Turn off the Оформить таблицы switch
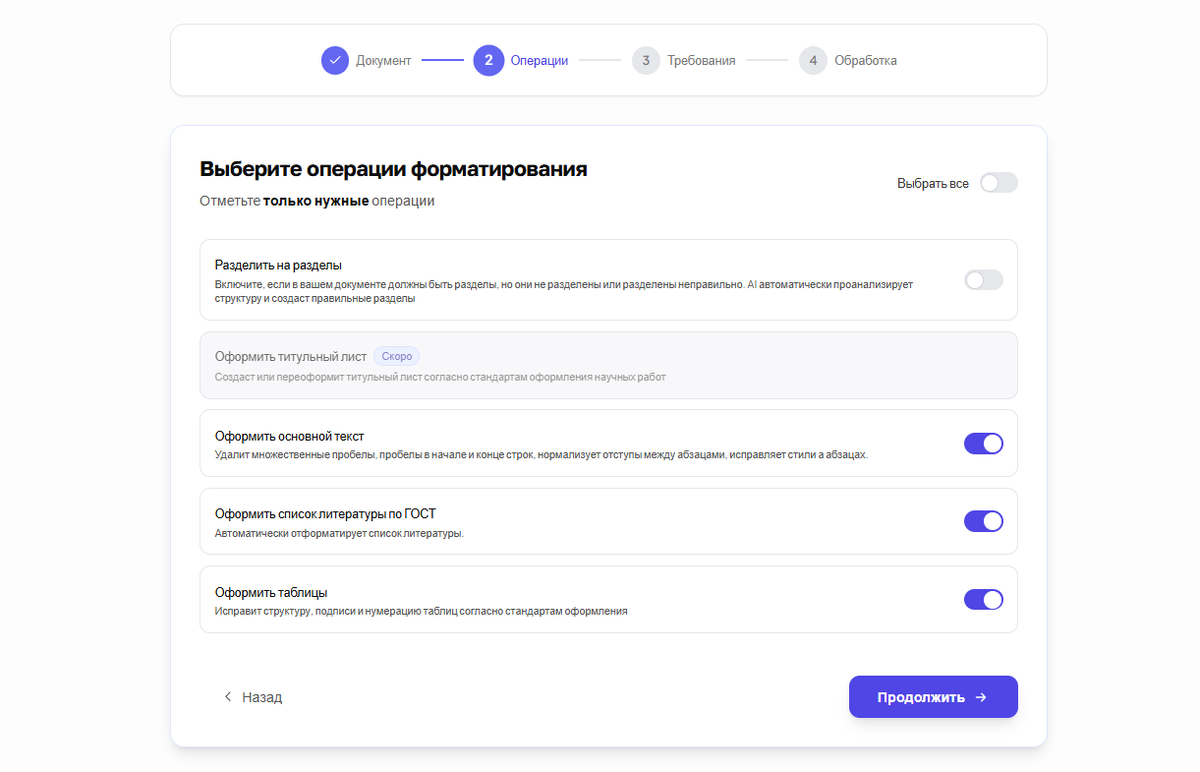1200x772 pixels. click(x=983, y=599)
